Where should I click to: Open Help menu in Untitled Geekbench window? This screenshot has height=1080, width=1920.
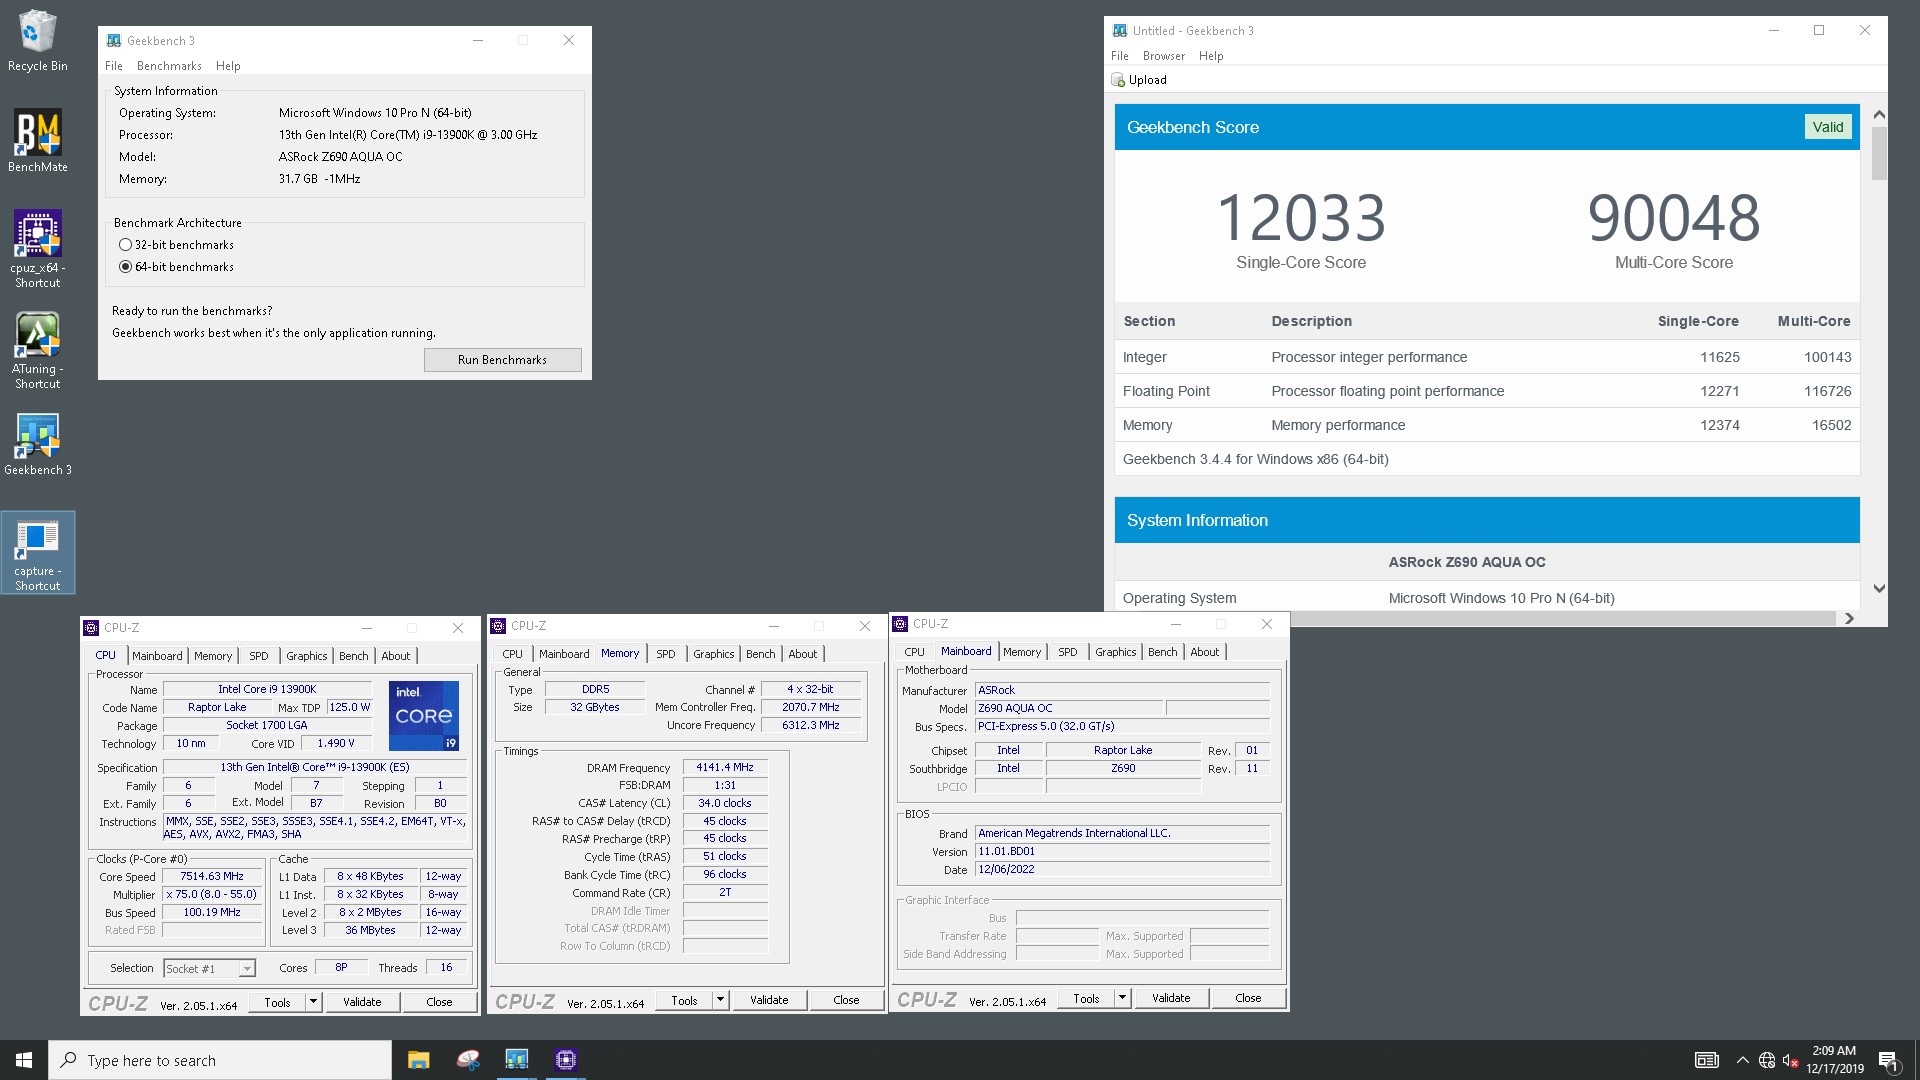pos(1211,56)
